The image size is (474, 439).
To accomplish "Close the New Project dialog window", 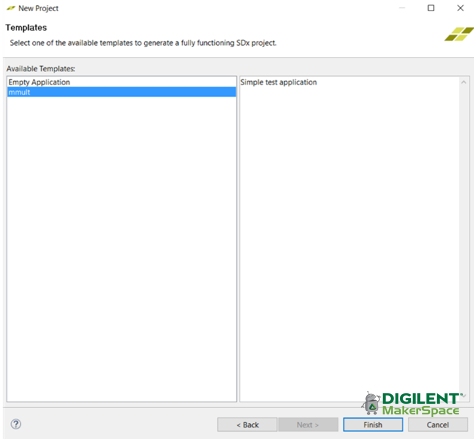I will click(460, 8).
